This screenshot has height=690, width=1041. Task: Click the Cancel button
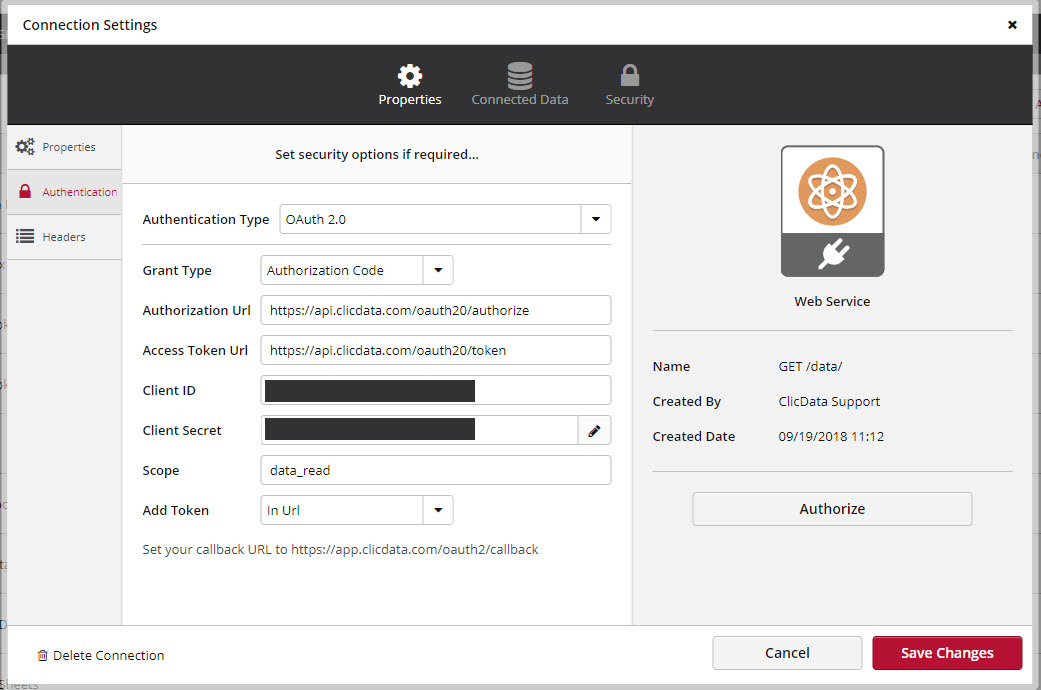[786, 653]
